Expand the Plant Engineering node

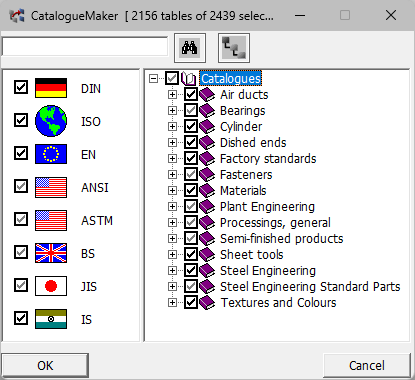point(172,207)
